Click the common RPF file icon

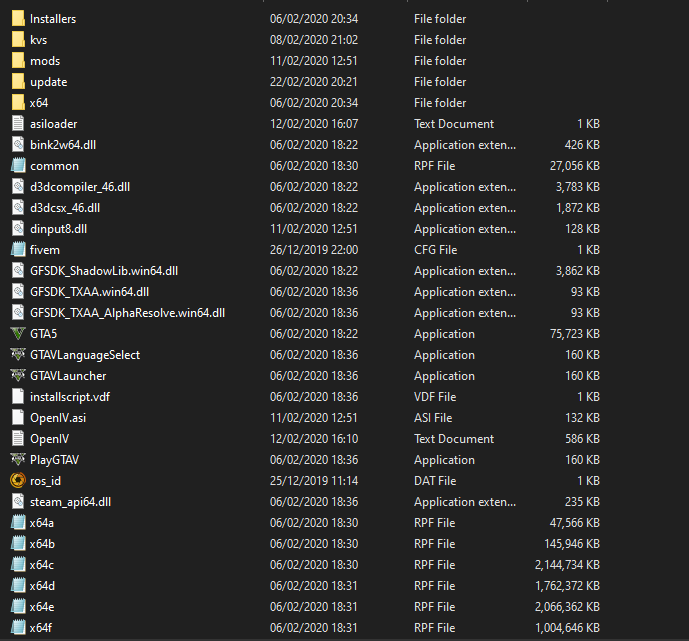[x=17, y=166]
